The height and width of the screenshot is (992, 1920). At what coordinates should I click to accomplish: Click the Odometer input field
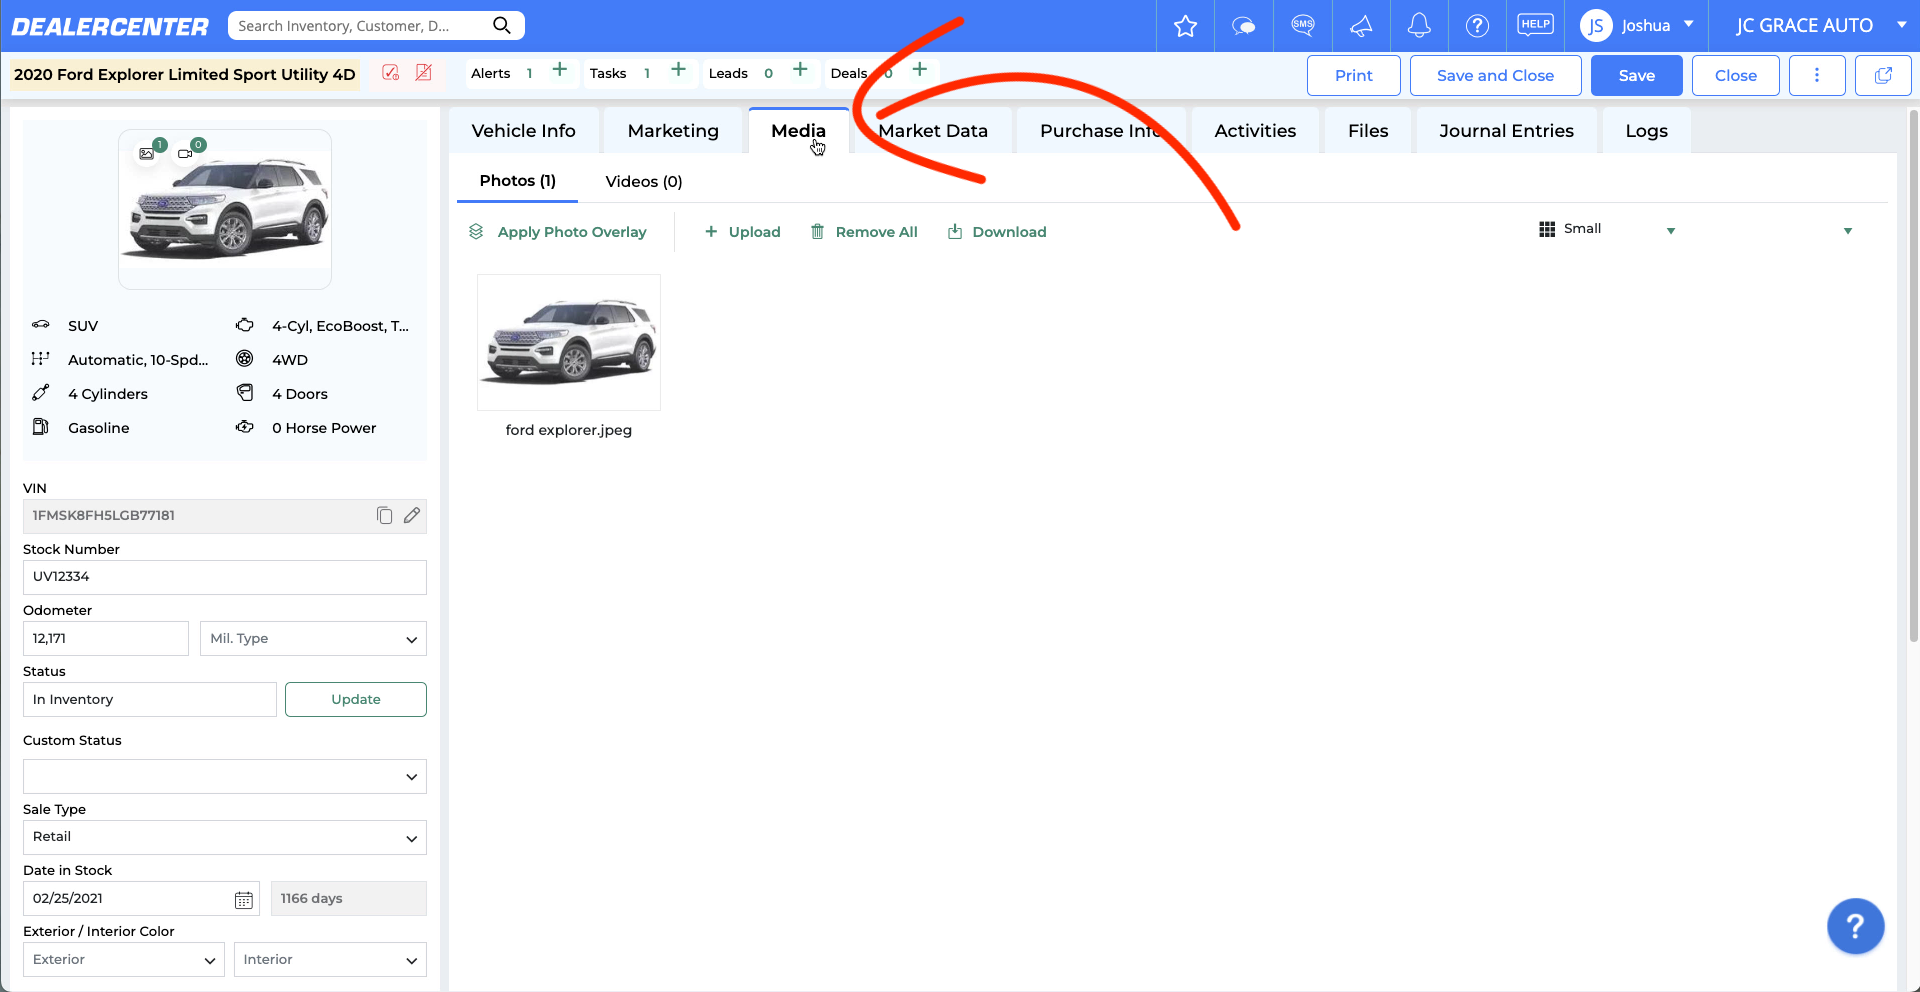click(106, 639)
